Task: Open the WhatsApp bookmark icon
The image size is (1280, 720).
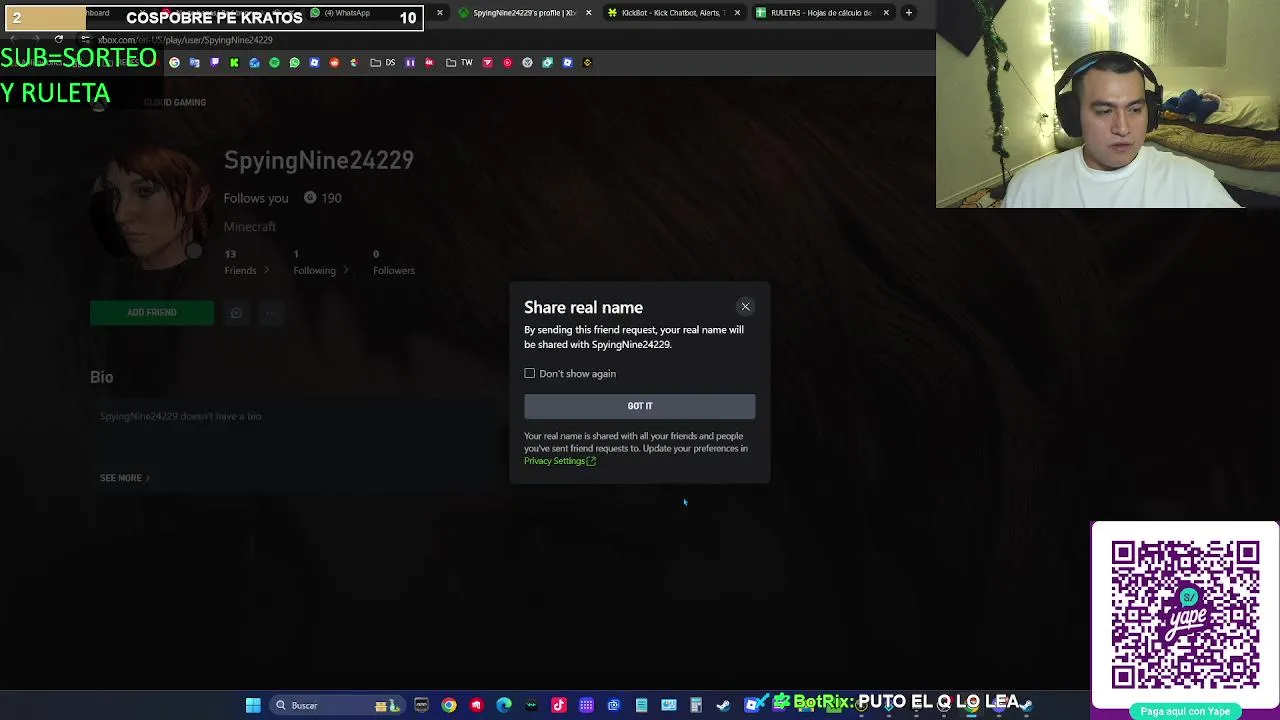Action: (x=295, y=63)
